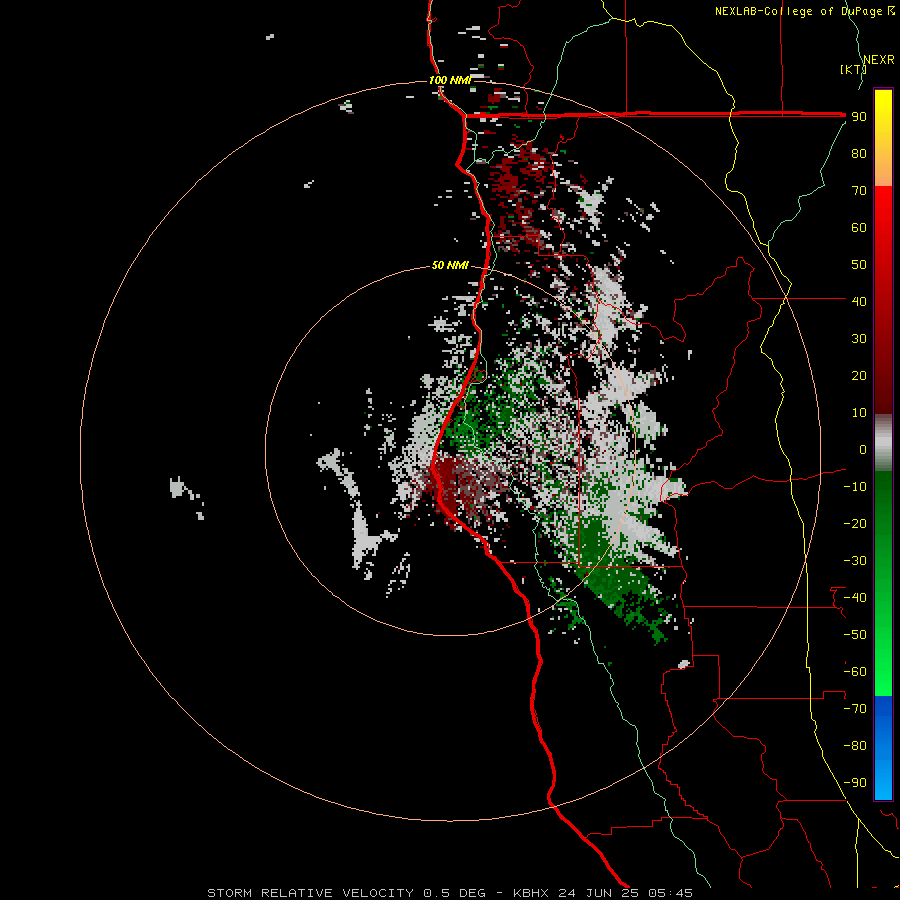The image size is (900, 900).
Task: Click the 50 value on the velocity scale
Action: [x=859, y=265]
